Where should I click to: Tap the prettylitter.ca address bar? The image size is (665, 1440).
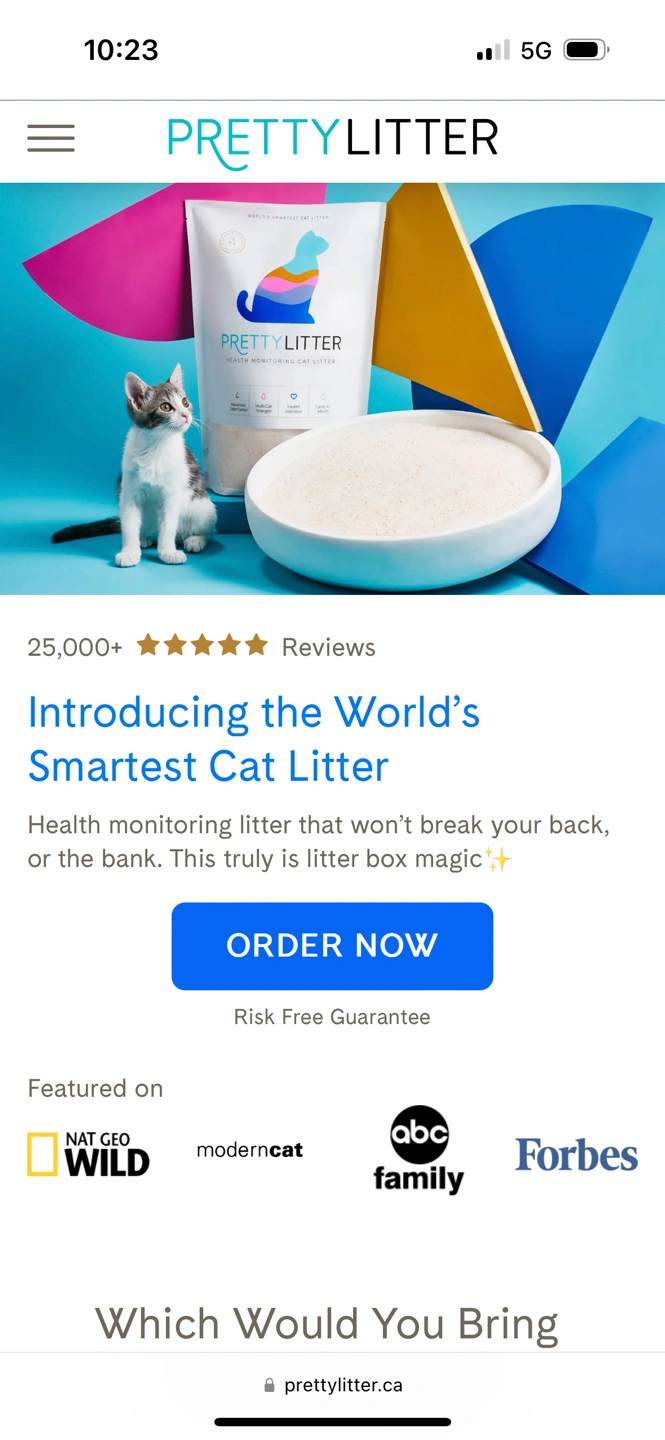pos(333,1386)
